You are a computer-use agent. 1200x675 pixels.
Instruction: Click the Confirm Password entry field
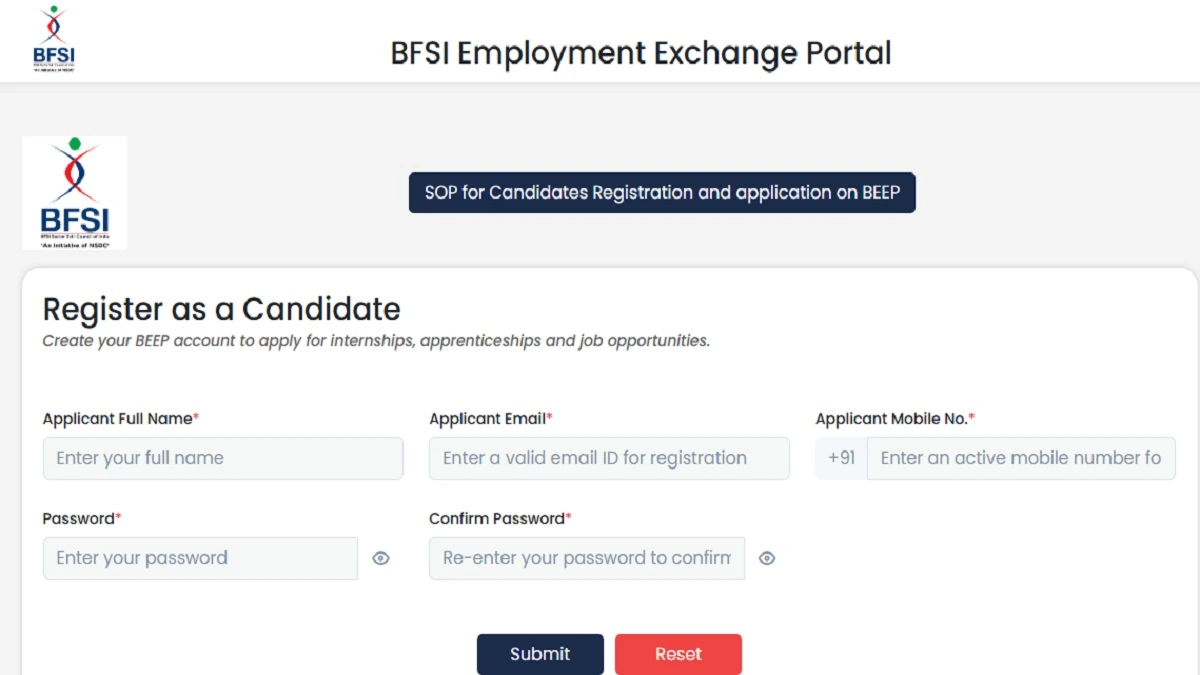click(586, 558)
